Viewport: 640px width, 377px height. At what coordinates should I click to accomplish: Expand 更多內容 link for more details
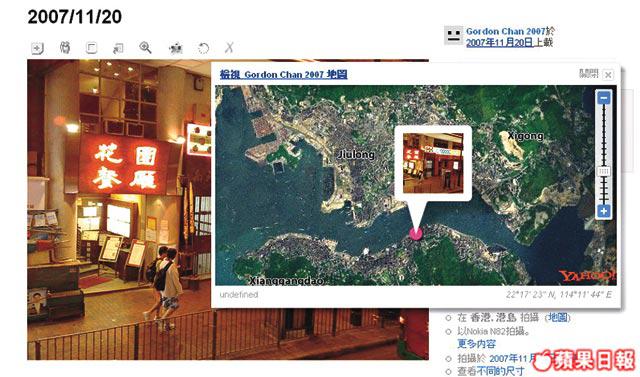476,344
